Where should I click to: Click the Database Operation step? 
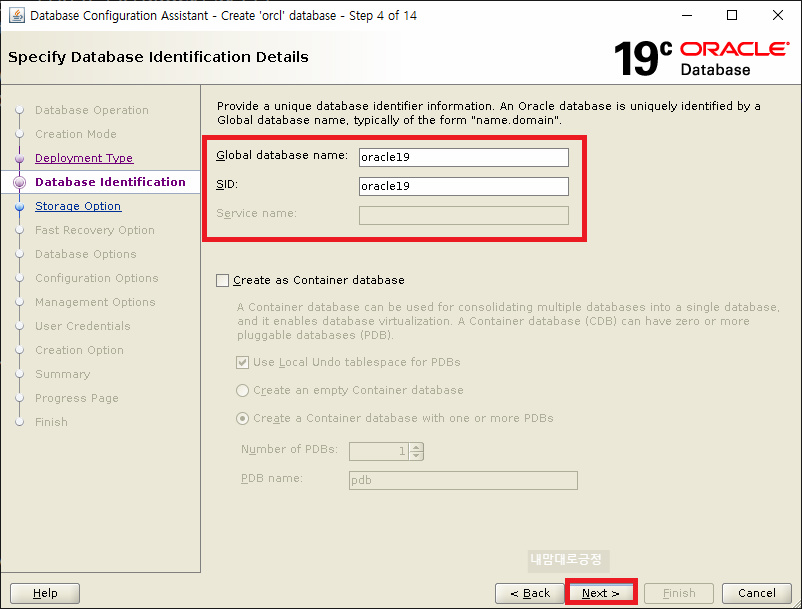coord(92,110)
